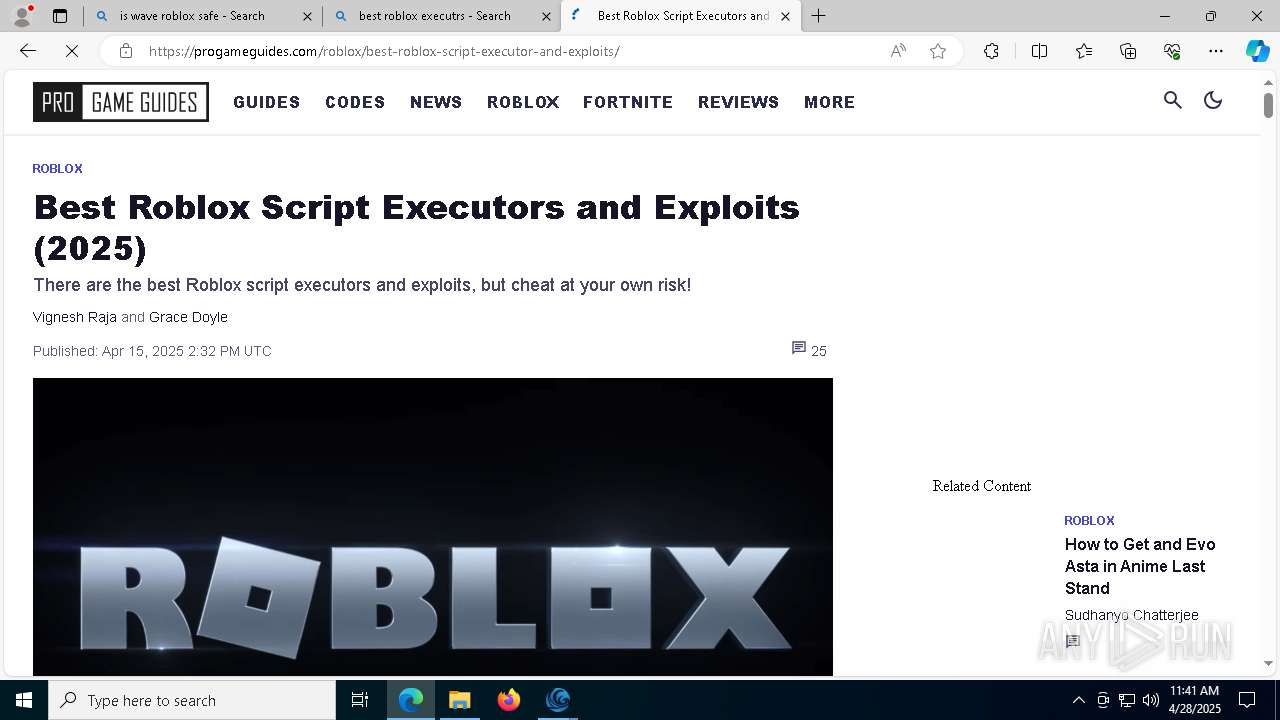The width and height of the screenshot is (1280, 720).
Task: Open Collections panel
Action: [x=1128, y=51]
